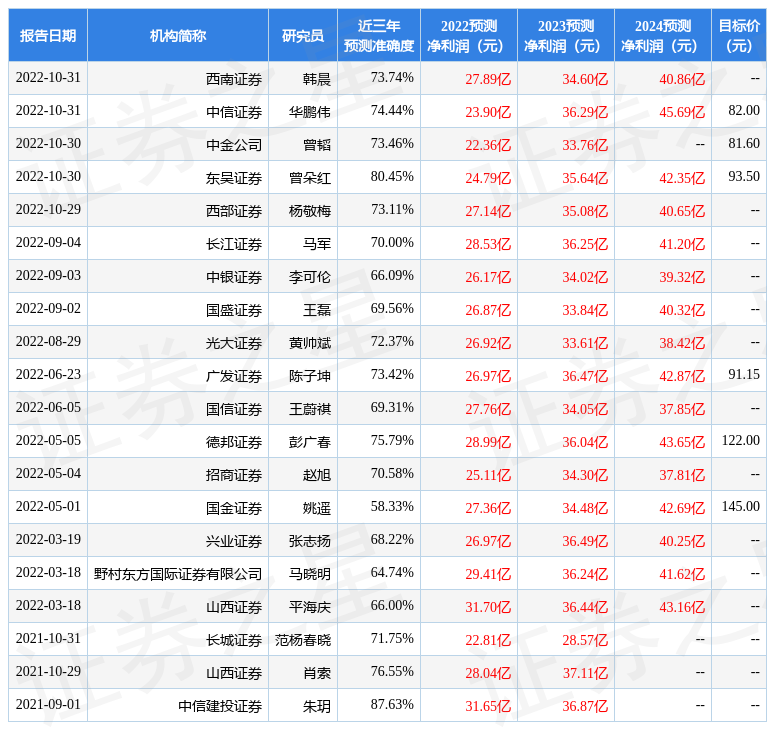
Task: Click the 近三年预测准确度 column header
Action: point(379,36)
